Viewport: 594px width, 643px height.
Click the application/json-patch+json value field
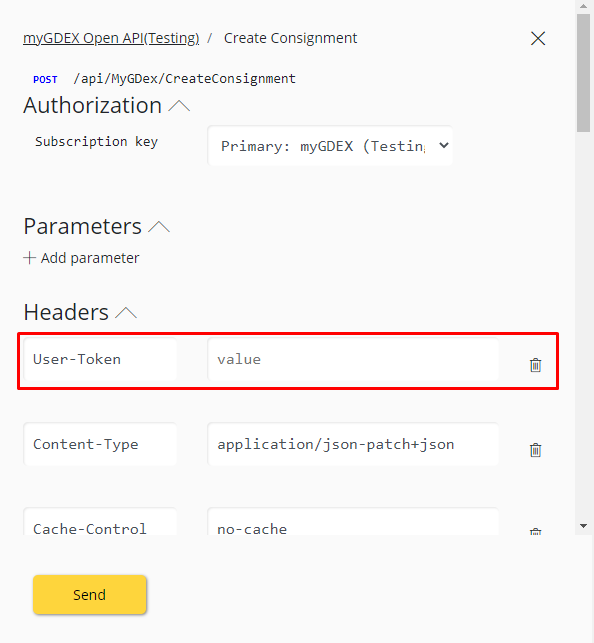[353, 444]
